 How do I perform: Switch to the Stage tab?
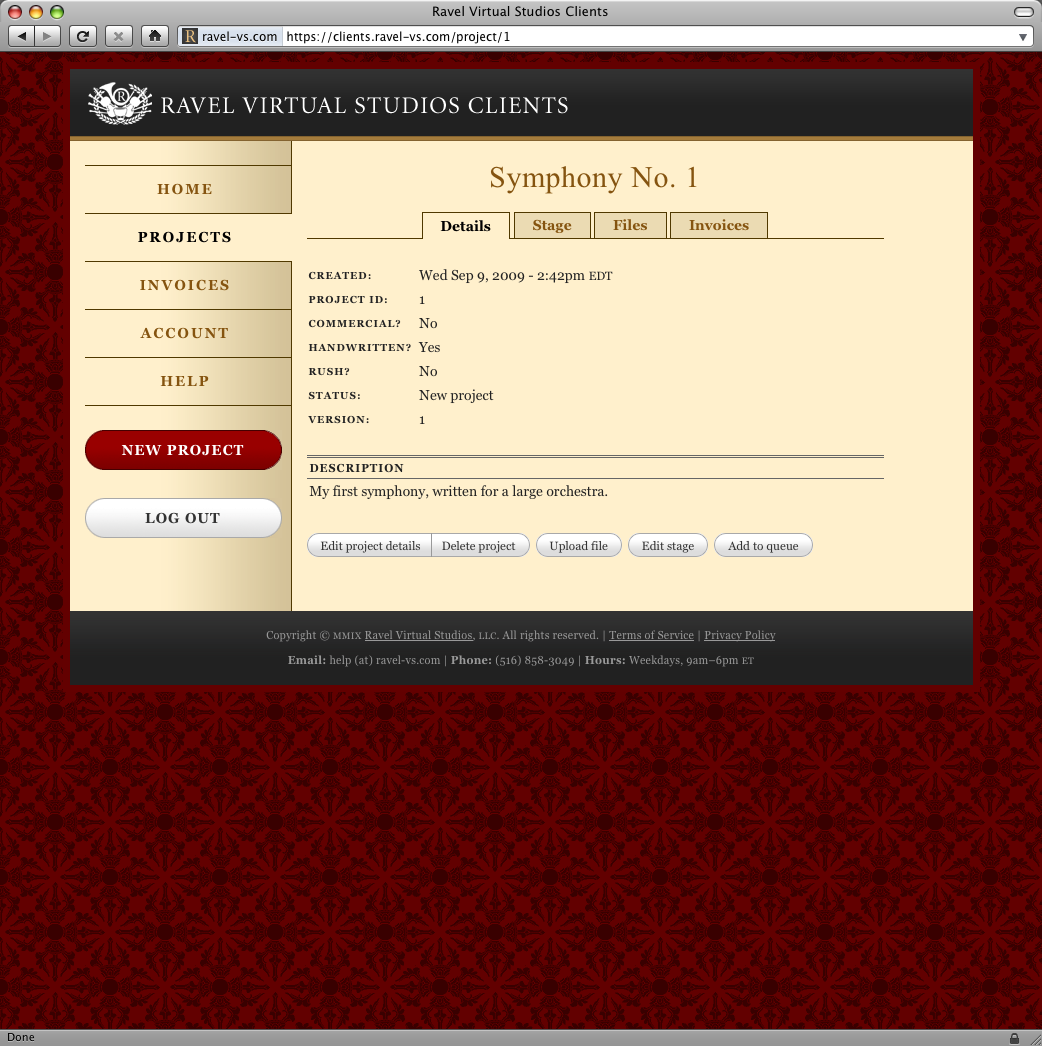[552, 225]
